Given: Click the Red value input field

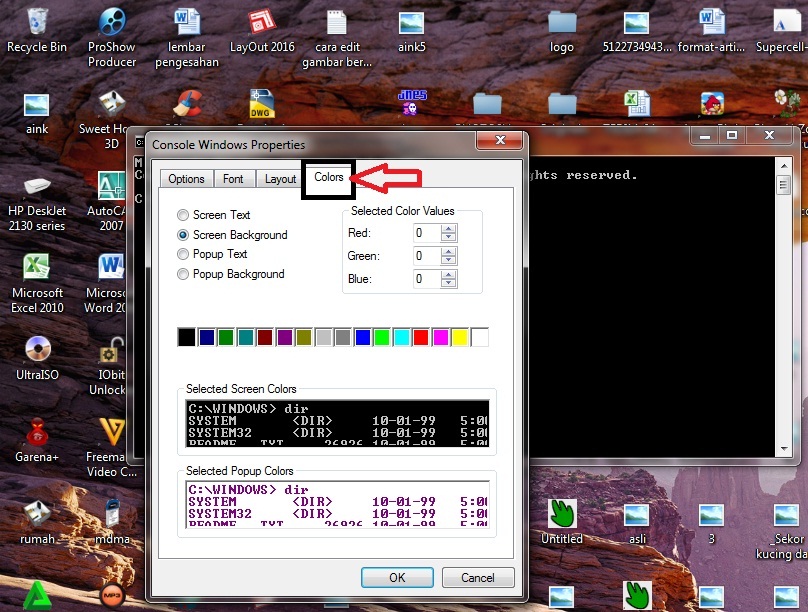Looking at the screenshot, I should pyautogui.click(x=425, y=233).
